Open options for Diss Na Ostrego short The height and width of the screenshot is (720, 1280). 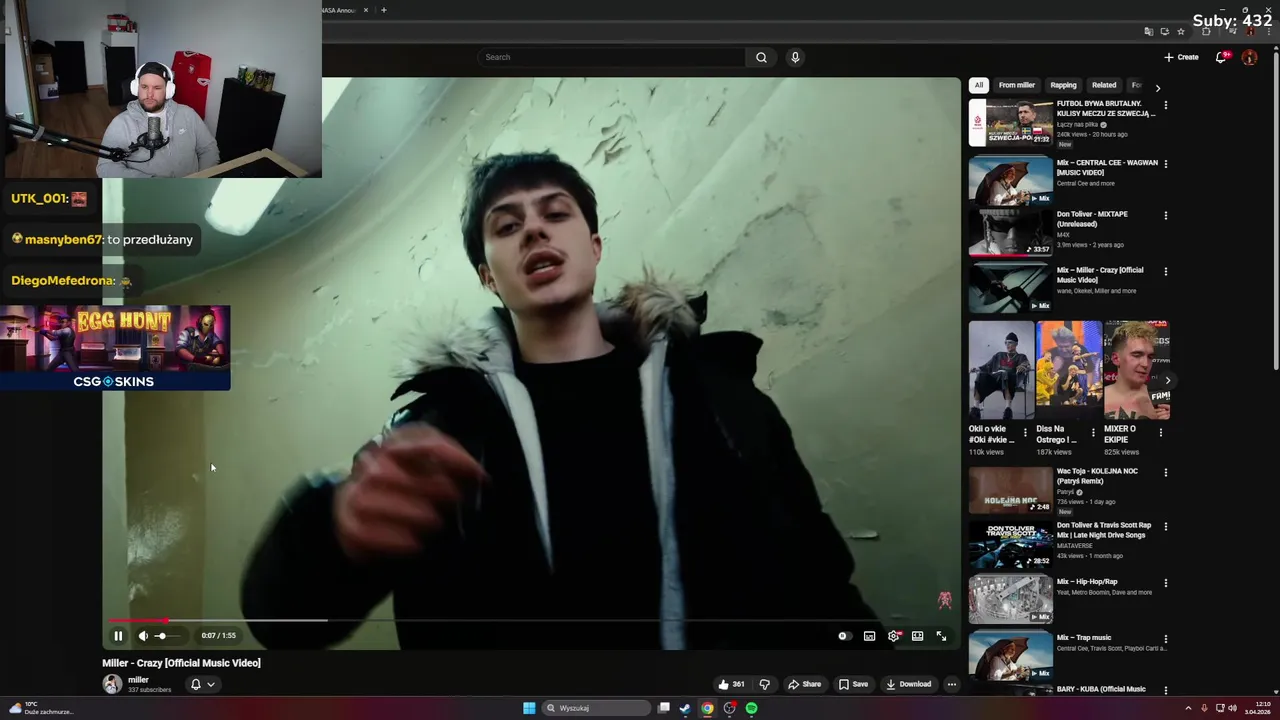(1093, 433)
